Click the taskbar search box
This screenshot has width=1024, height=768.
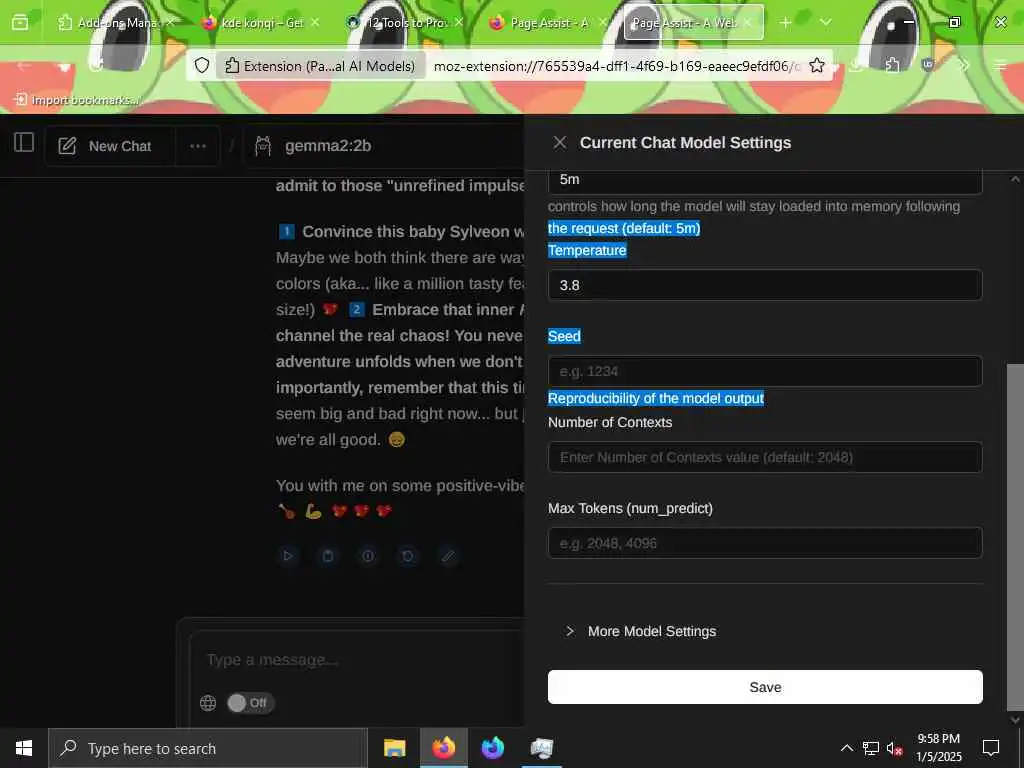point(208,748)
